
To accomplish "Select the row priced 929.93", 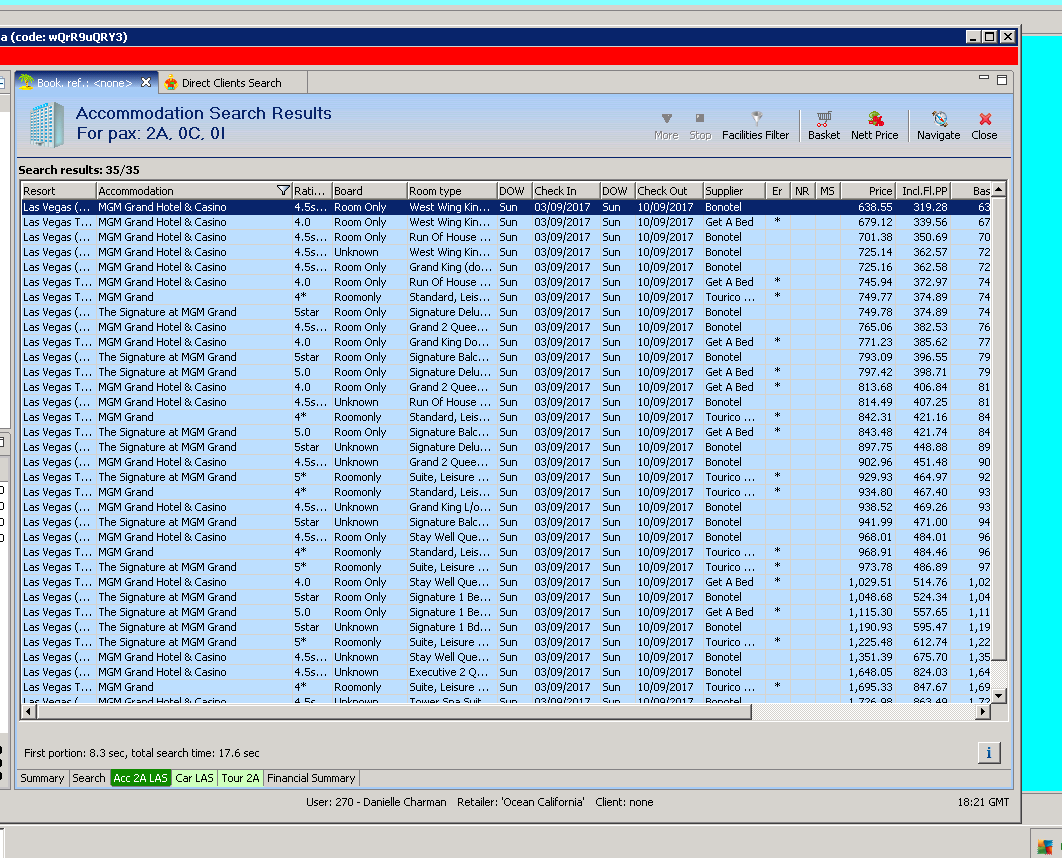I will pos(506,477).
